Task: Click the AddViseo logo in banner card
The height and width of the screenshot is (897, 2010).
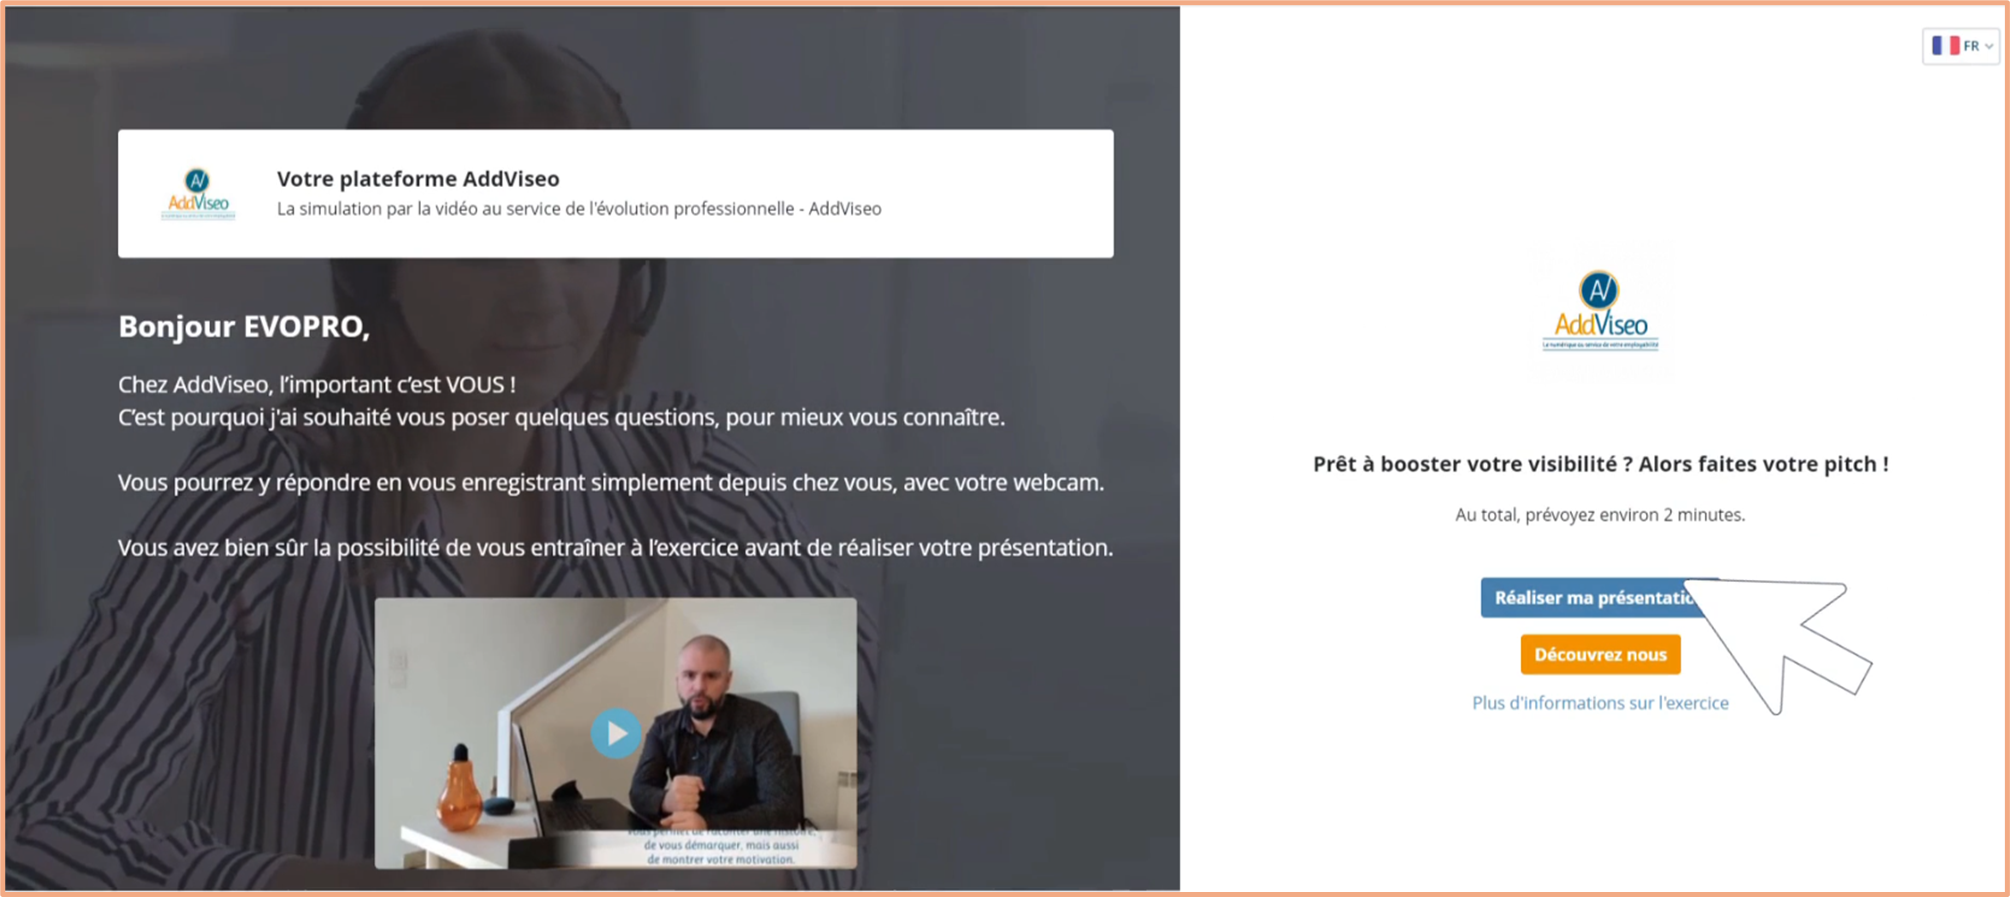Action: [198, 194]
